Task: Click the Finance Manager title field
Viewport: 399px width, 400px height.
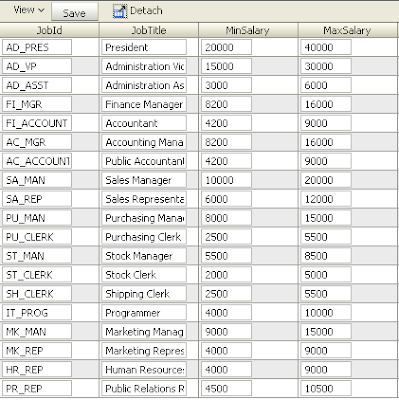Action: tap(144, 104)
